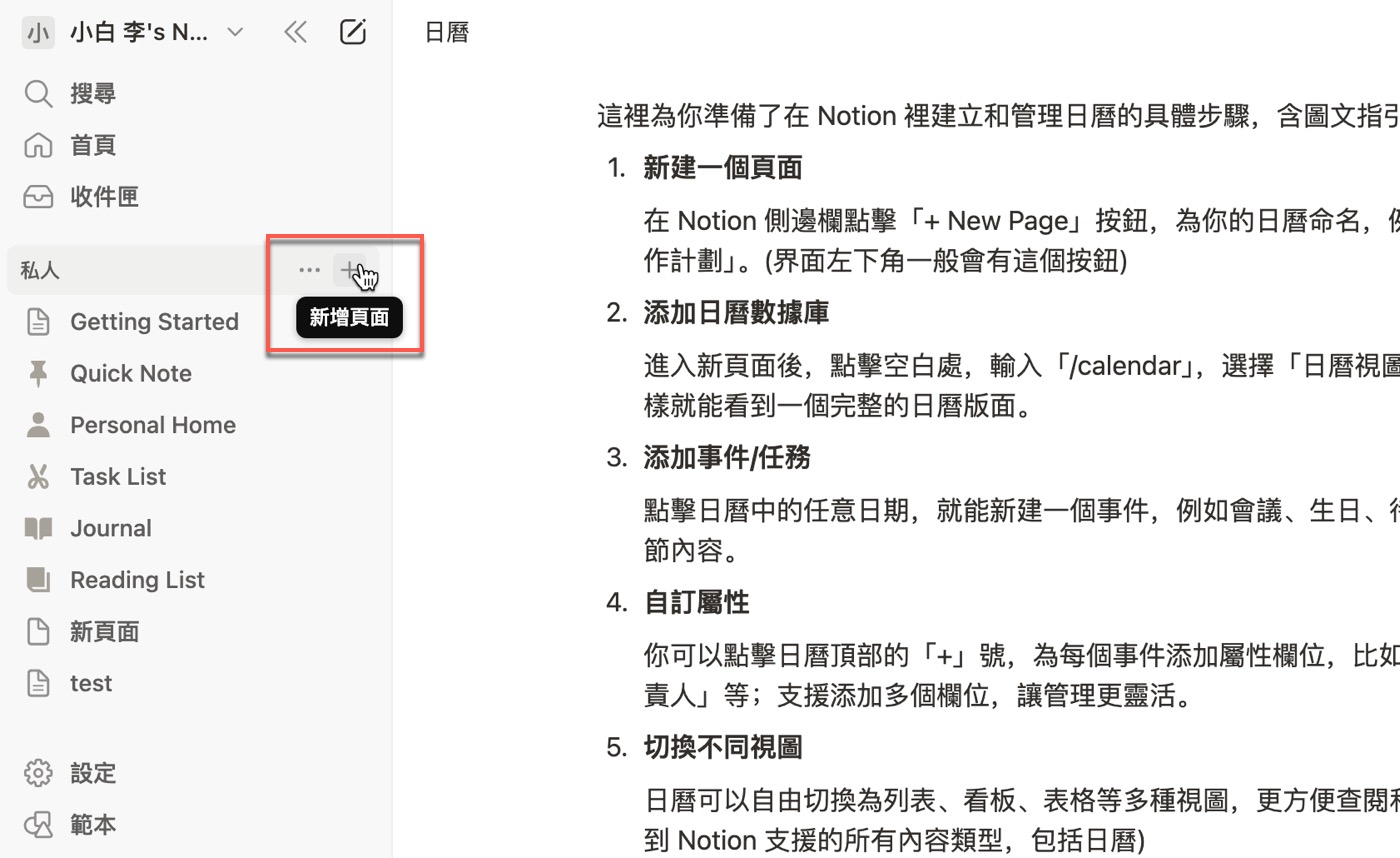The width and height of the screenshot is (1400, 858).
Task: Click the Getting Started page icon
Action: point(38,322)
